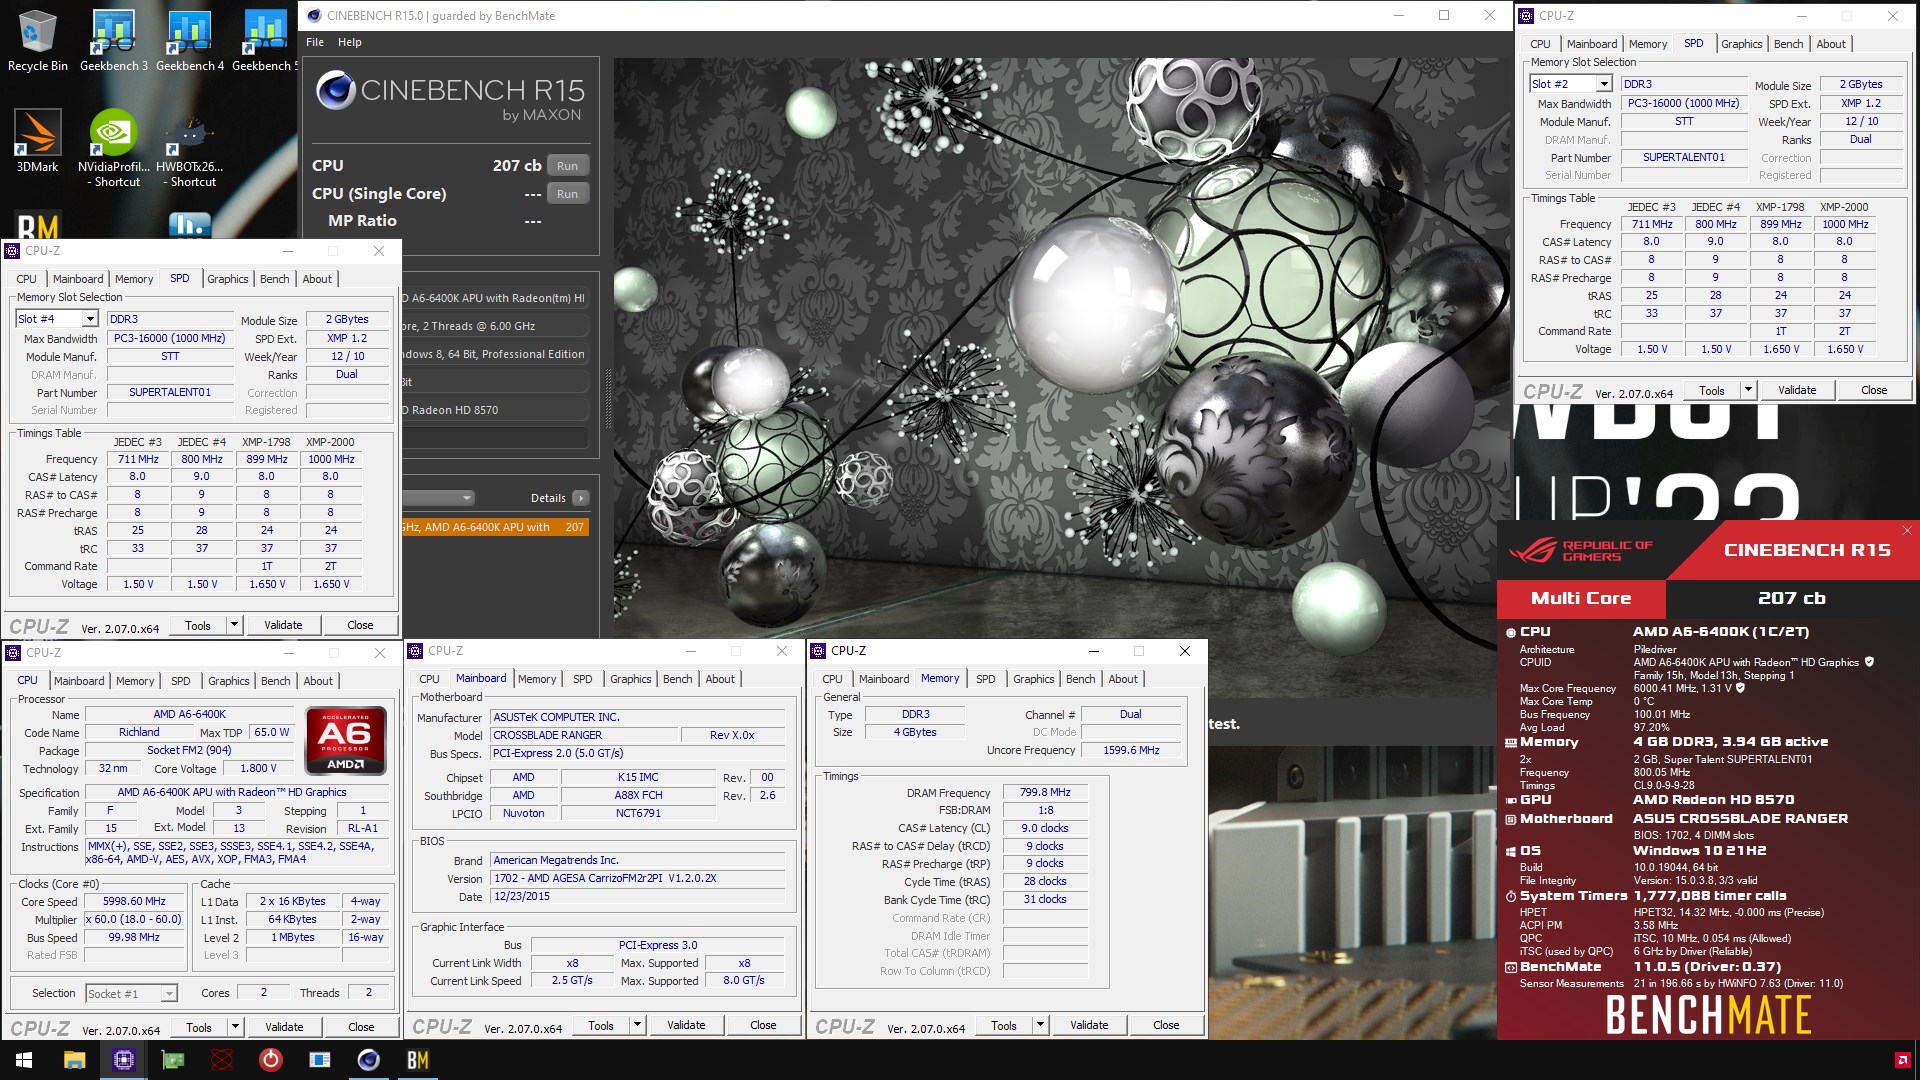Image resolution: width=1920 pixels, height=1080 pixels.
Task: Click Close in the Slot #4 CPU-Z window
Action: point(360,625)
